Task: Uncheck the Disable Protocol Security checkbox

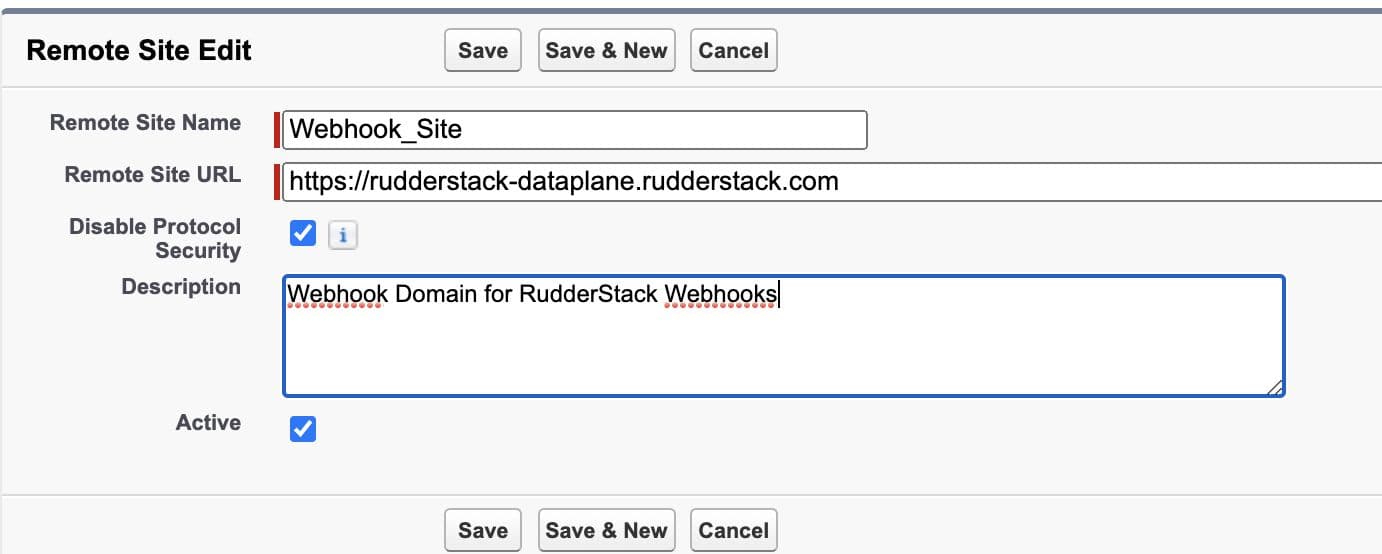Action: pos(302,234)
